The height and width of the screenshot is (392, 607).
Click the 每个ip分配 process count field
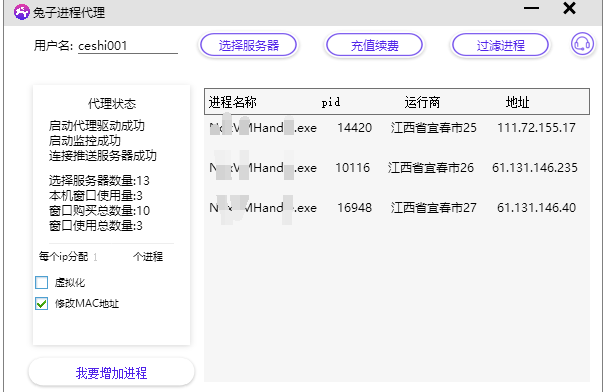click(110, 257)
